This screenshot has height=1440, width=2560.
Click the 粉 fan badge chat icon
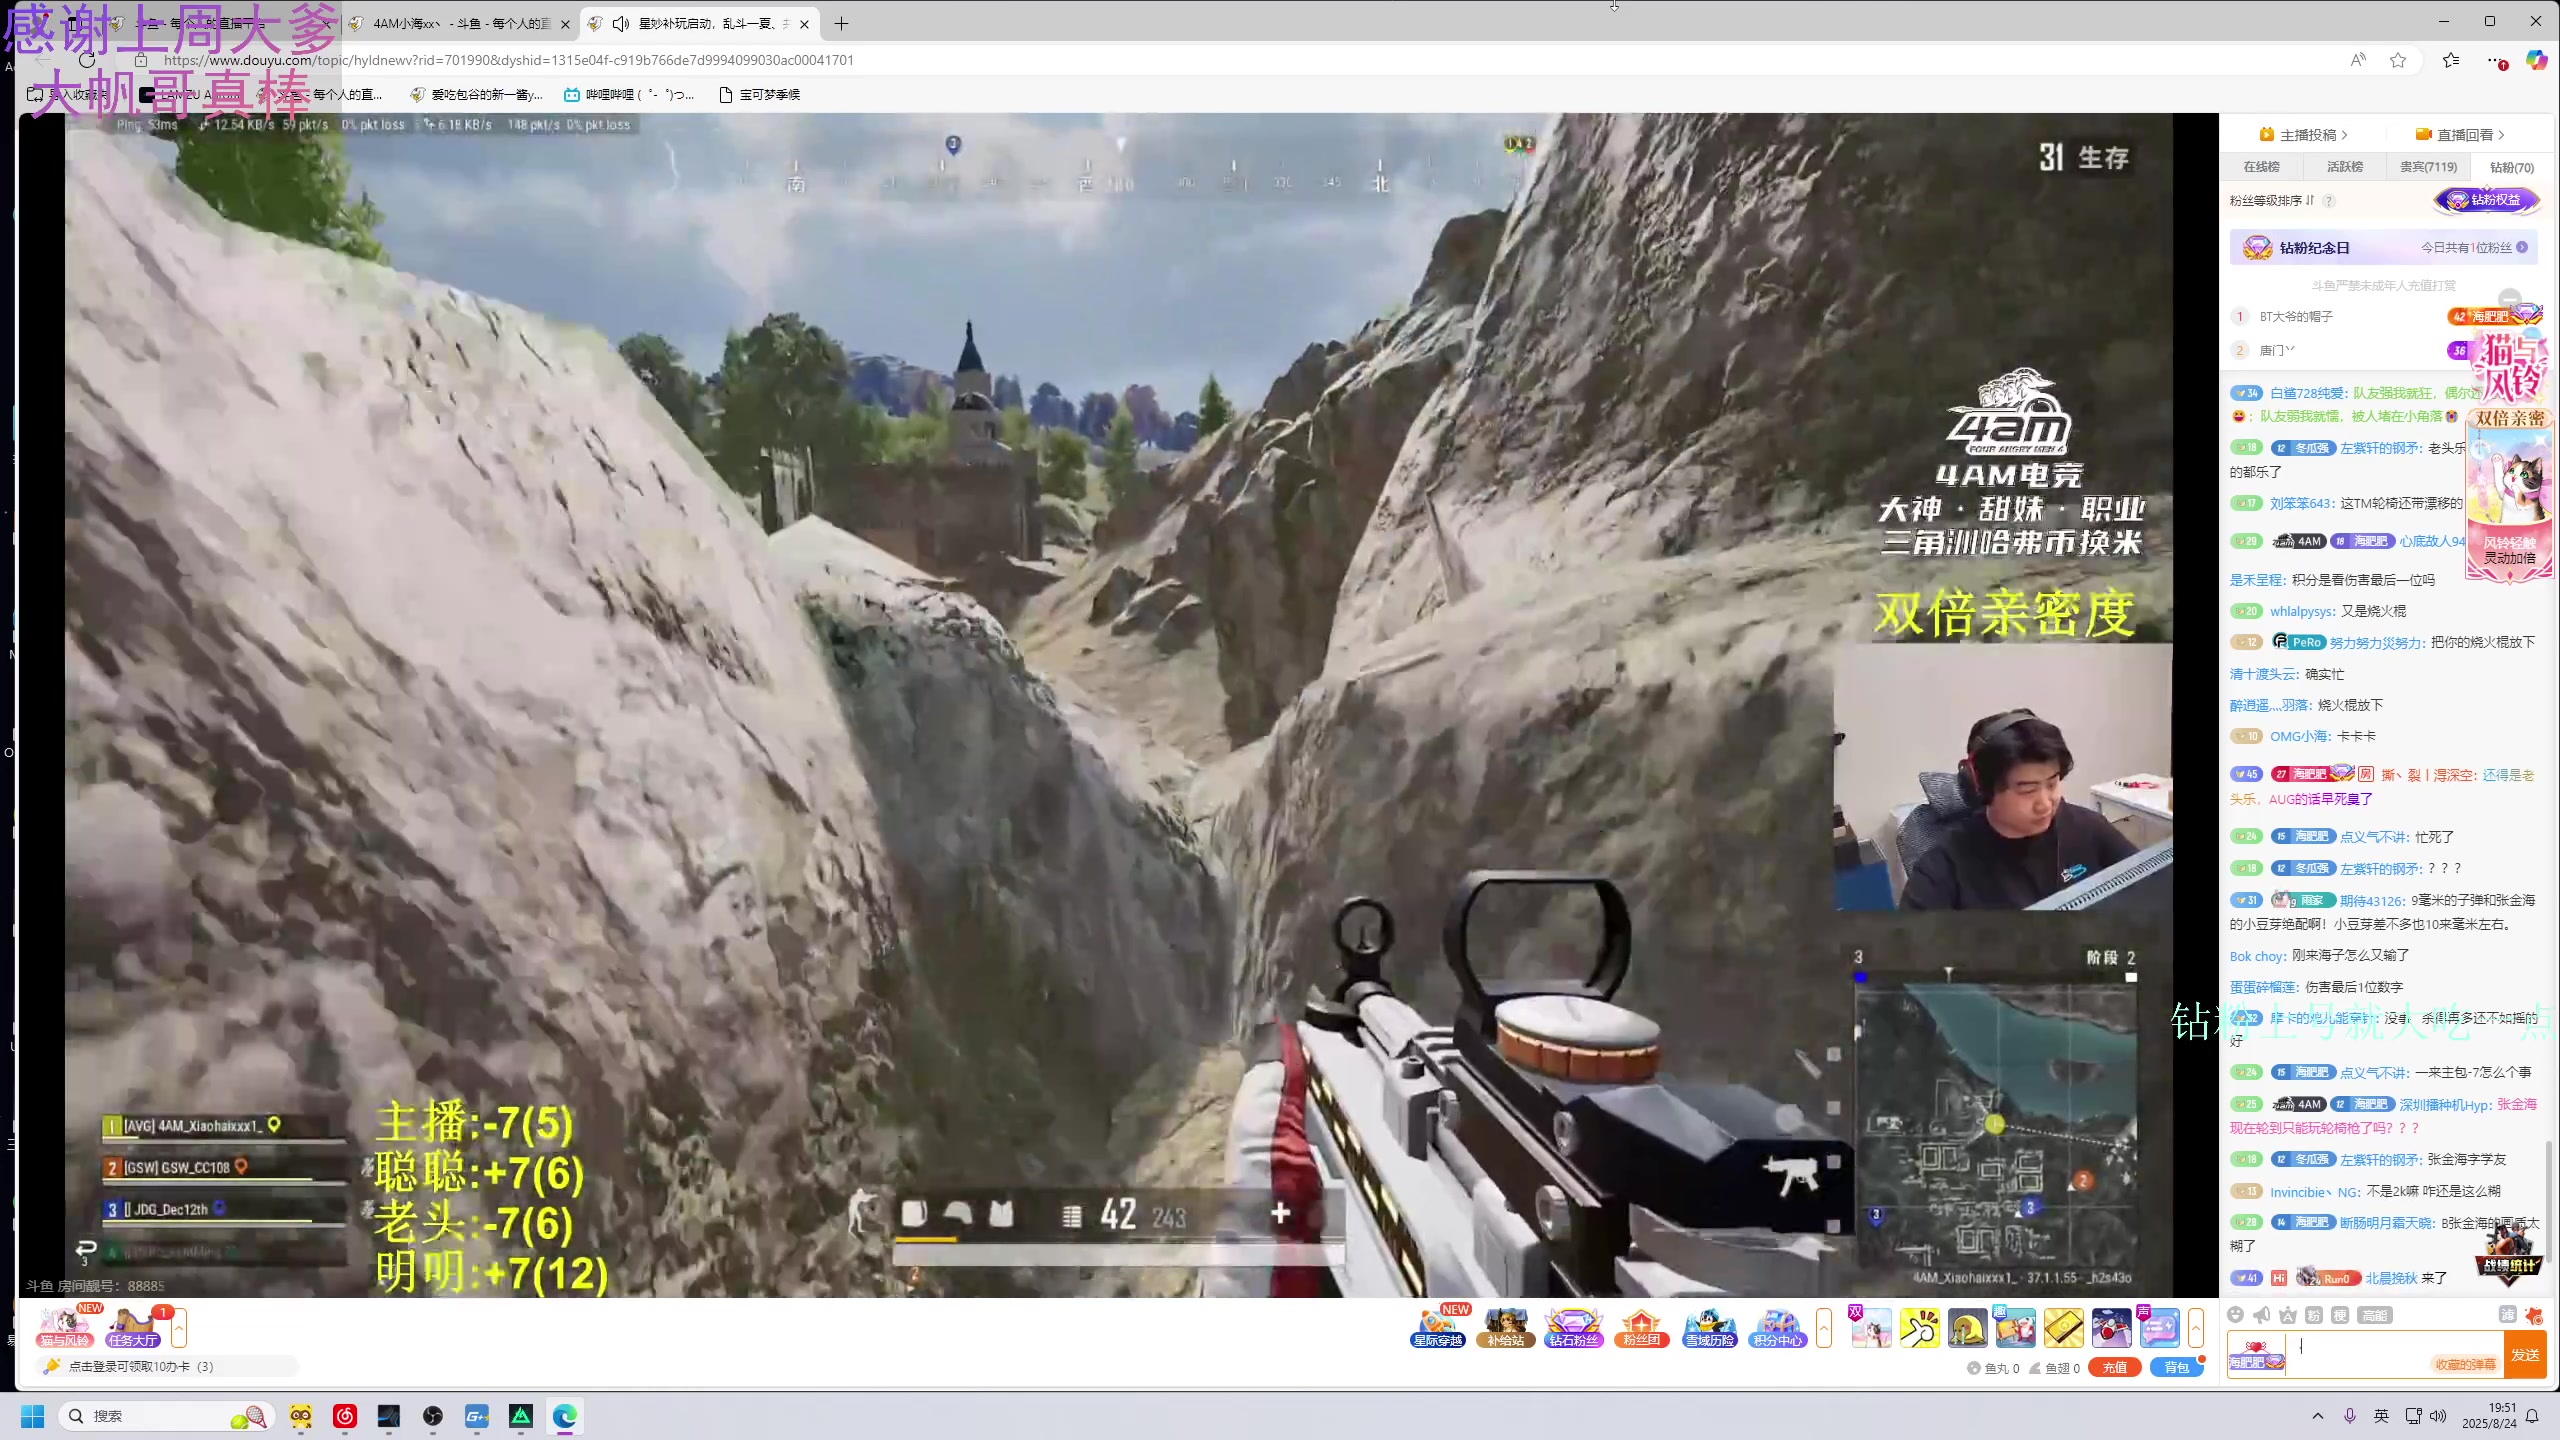[x=2314, y=1315]
